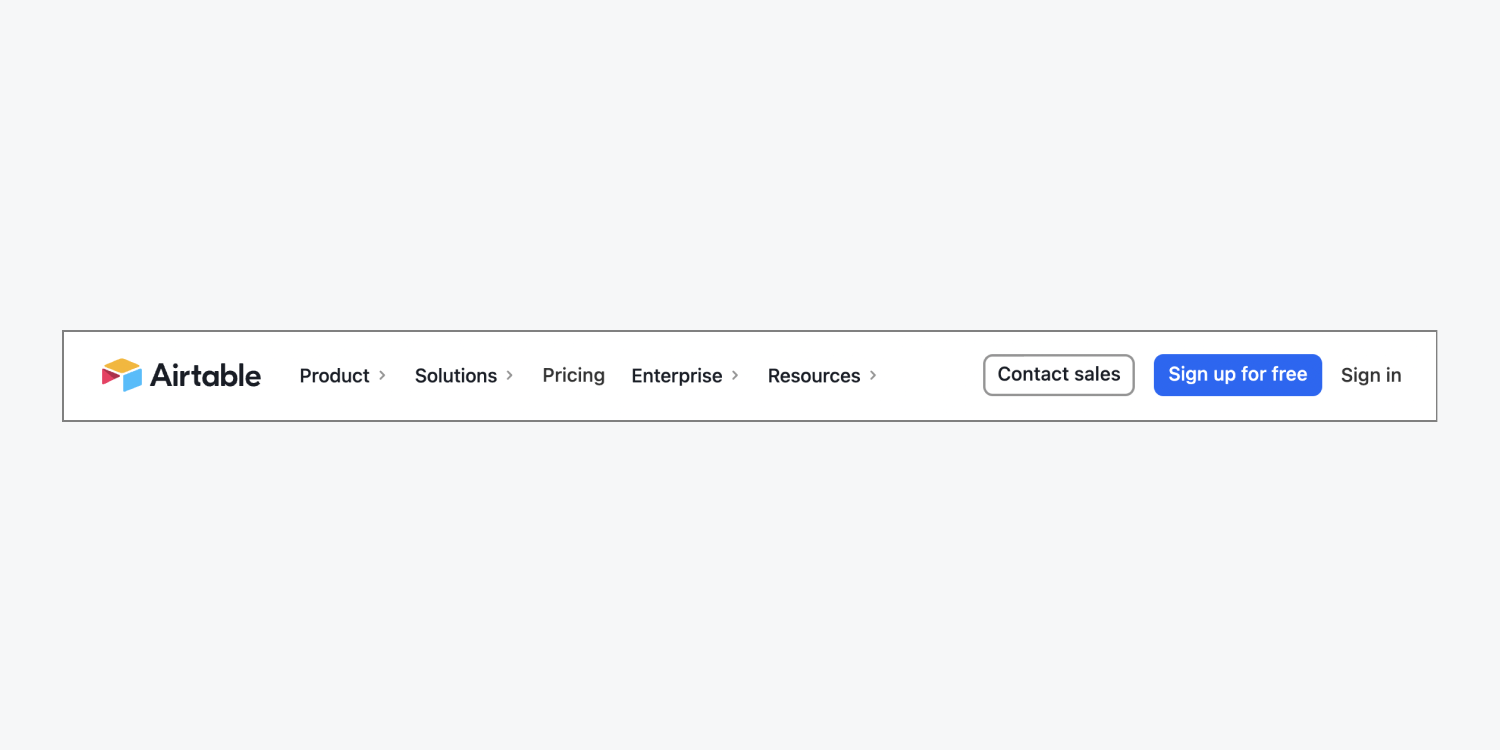Click empty navbar space between Resources and Contact sales

coord(930,376)
